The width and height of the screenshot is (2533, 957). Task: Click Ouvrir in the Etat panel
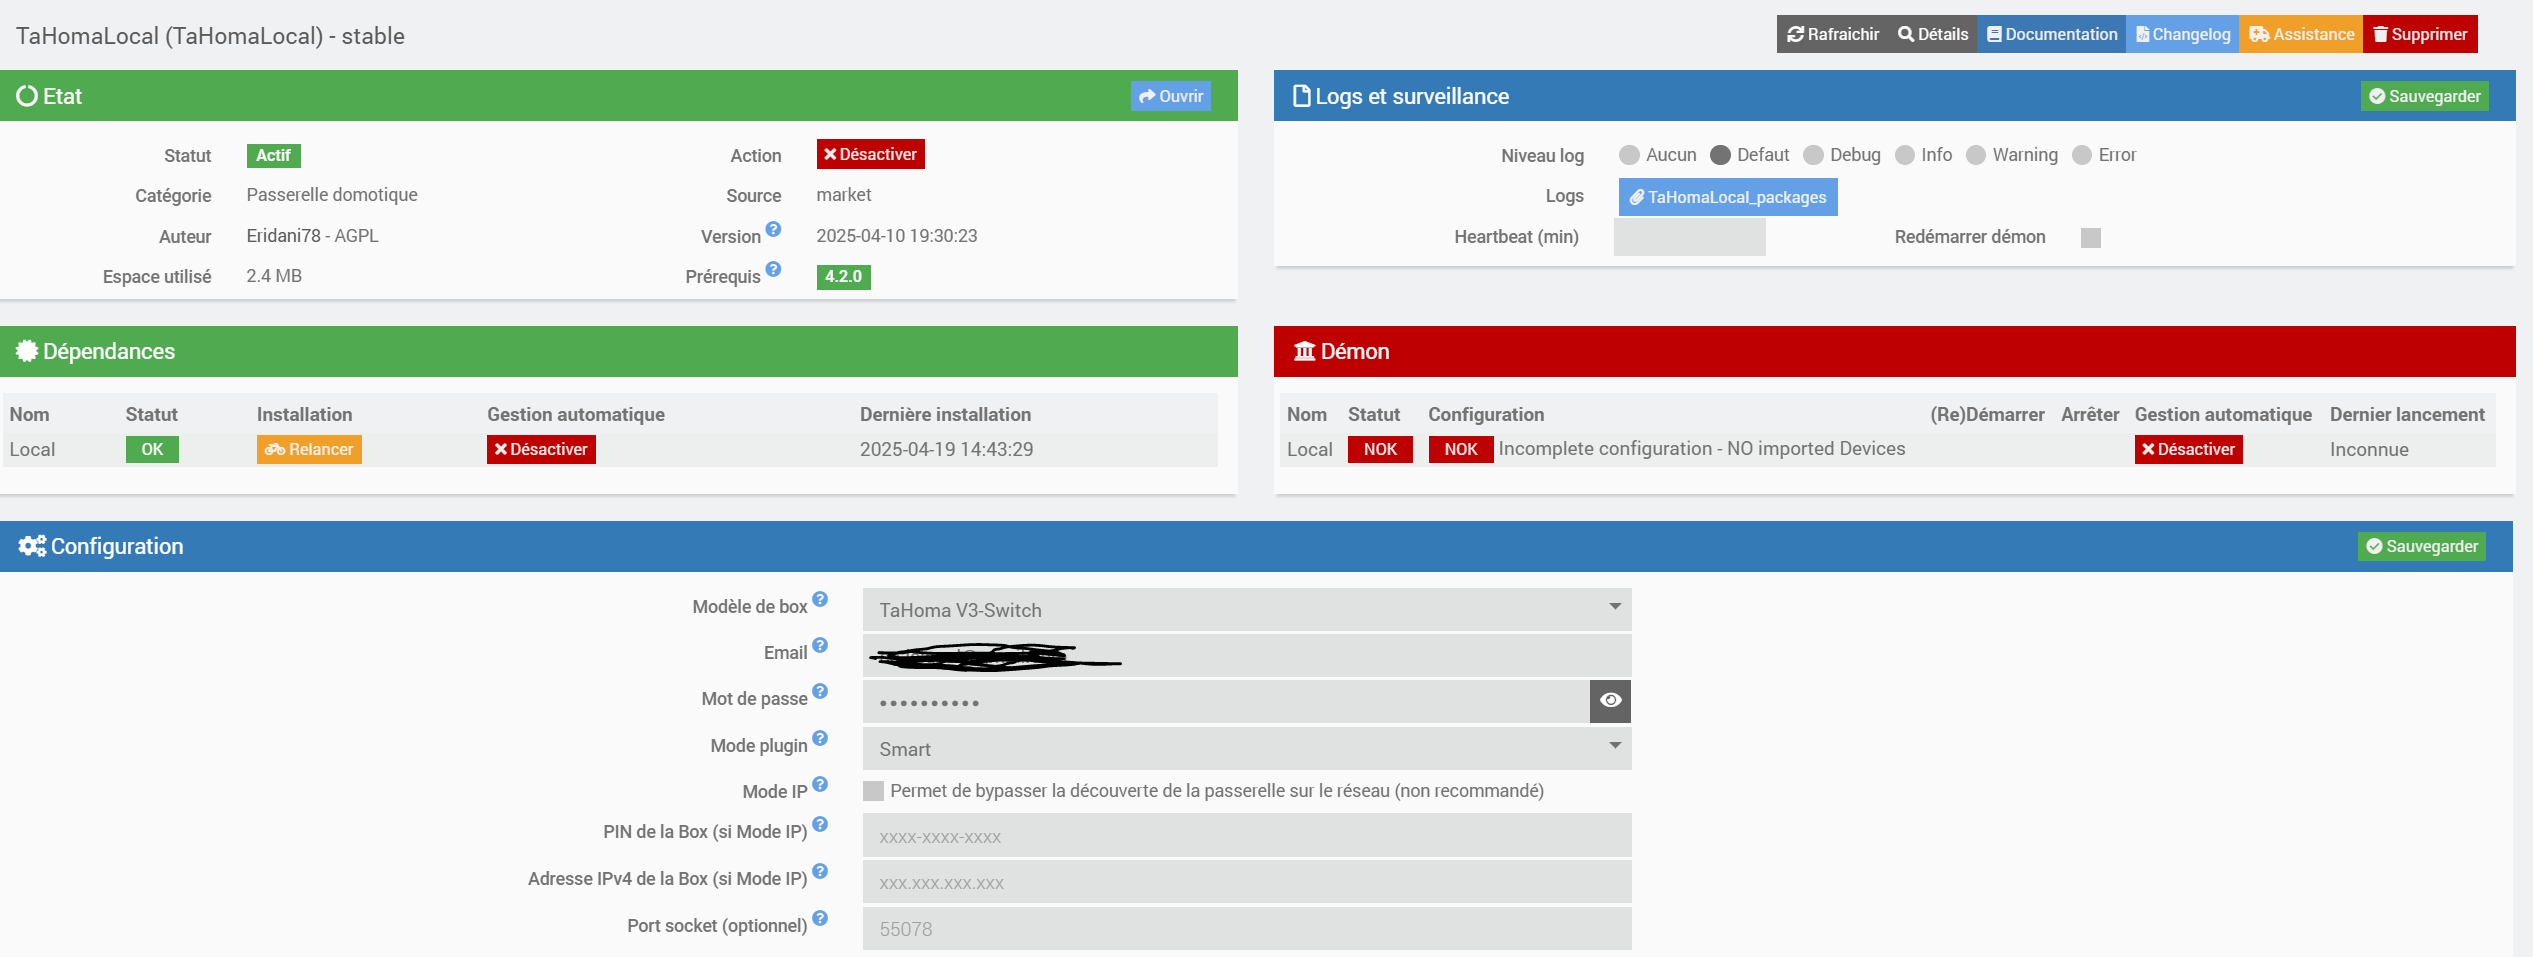[x=1171, y=96]
